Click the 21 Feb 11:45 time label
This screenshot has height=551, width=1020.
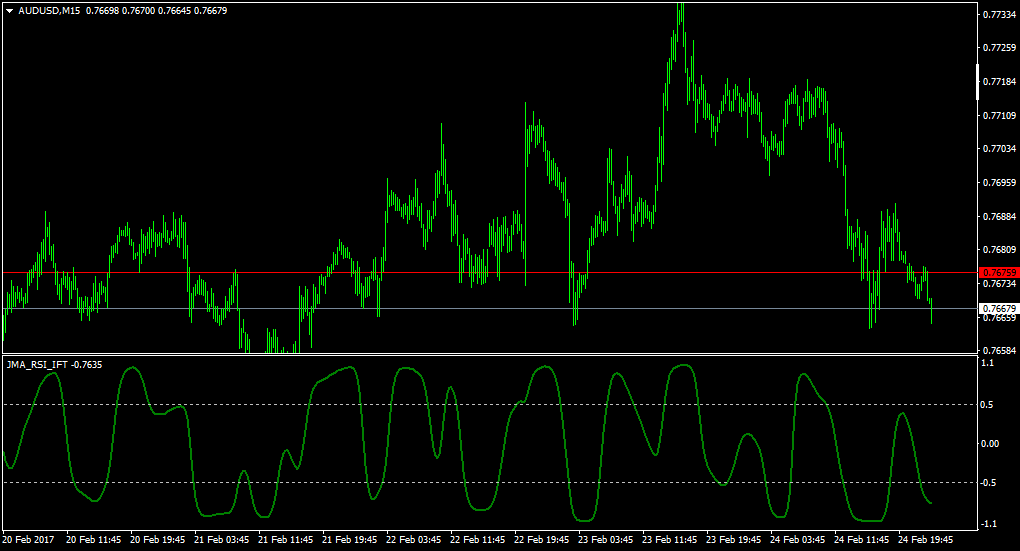pos(286,539)
